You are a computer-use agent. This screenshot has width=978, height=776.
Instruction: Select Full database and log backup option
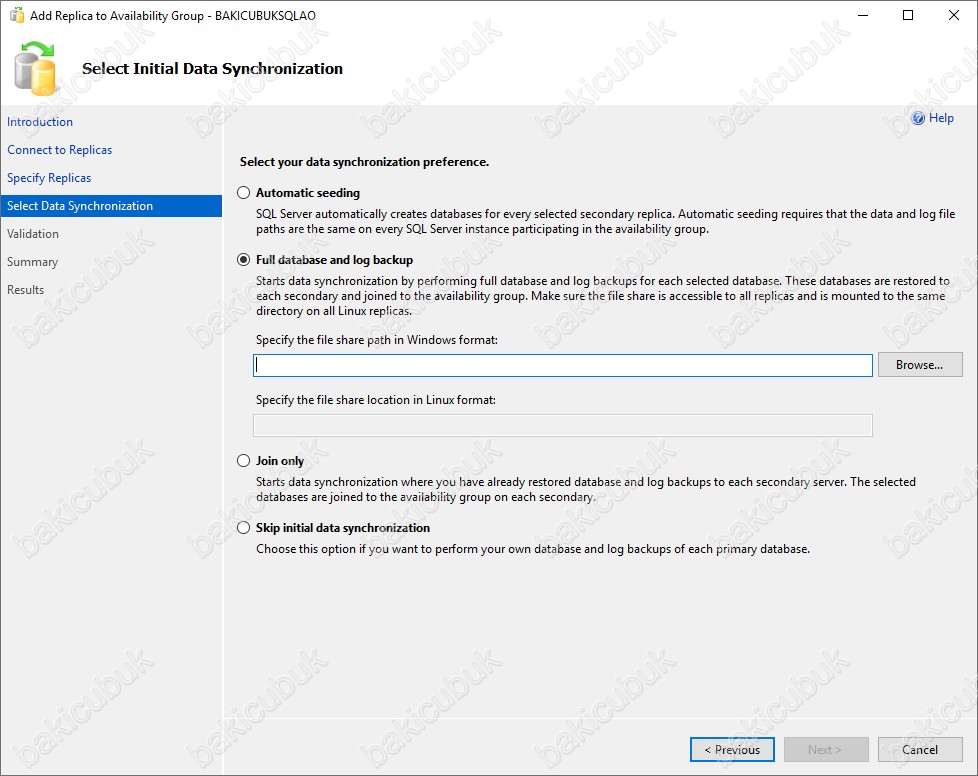point(243,259)
